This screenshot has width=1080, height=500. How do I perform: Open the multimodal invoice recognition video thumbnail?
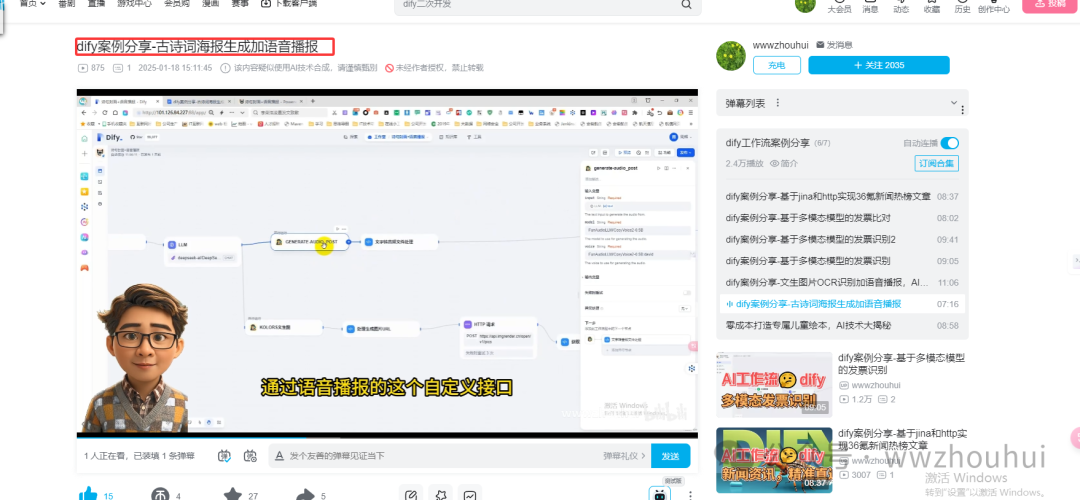pyautogui.click(x=775, y=384)
